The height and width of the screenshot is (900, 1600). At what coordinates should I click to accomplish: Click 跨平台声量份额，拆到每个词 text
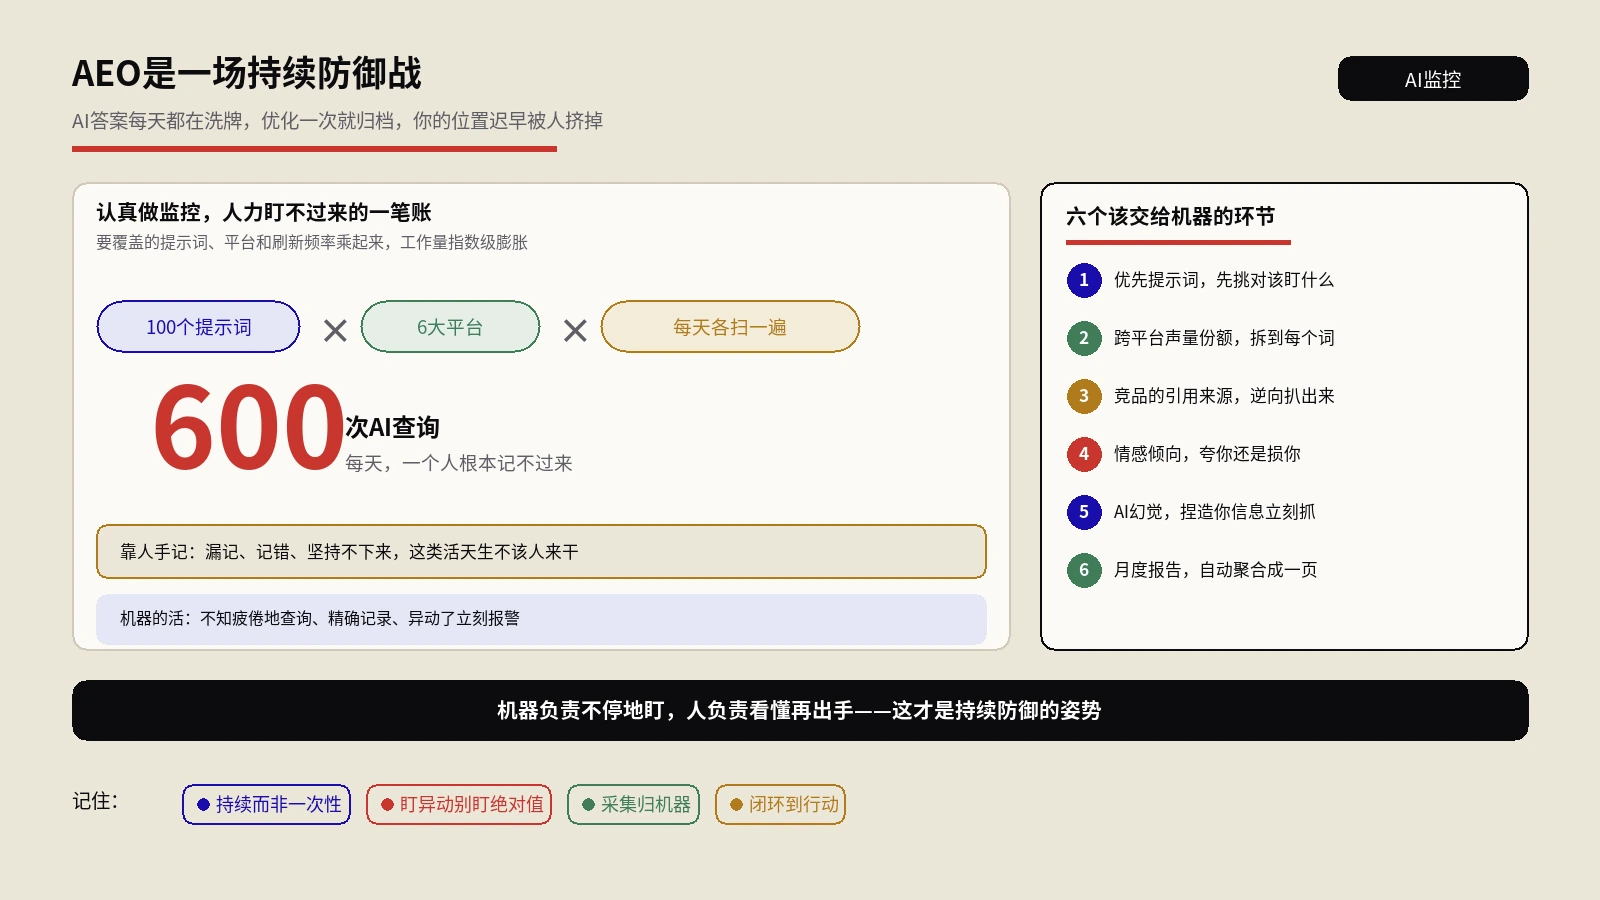[x=1224, y=338]
